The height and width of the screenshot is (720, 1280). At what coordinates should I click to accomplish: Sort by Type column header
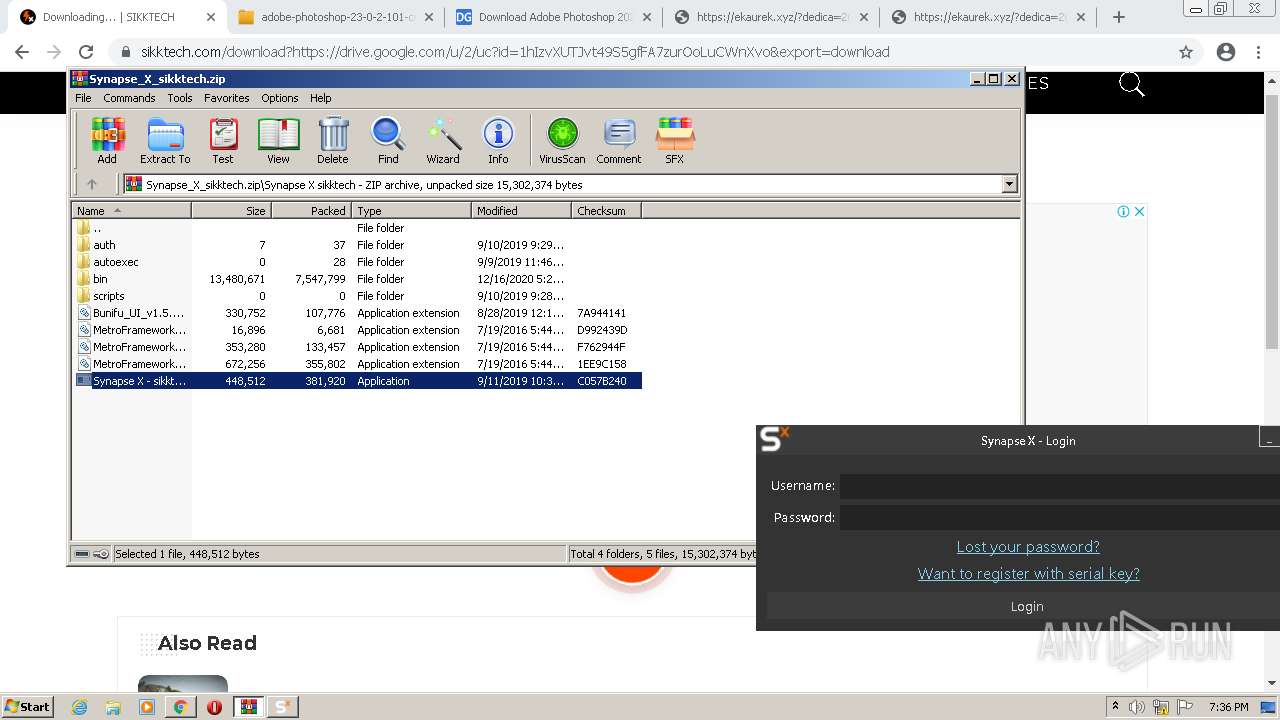[411, 211]
